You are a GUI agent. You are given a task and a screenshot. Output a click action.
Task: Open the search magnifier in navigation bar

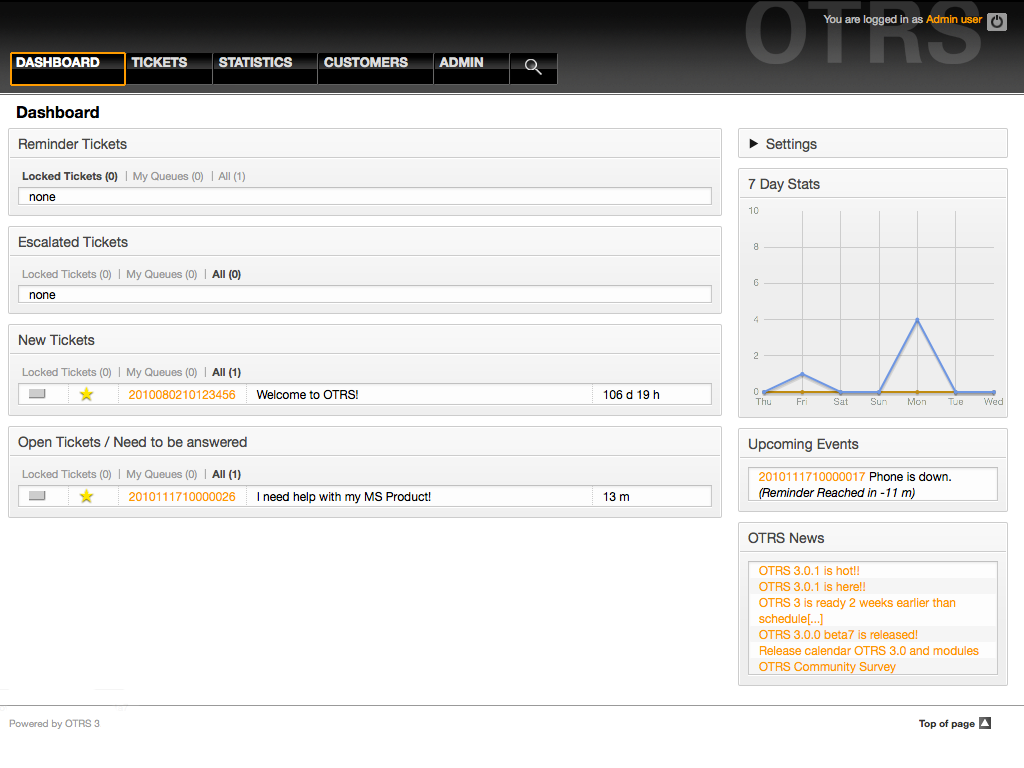tap(533, 67)
